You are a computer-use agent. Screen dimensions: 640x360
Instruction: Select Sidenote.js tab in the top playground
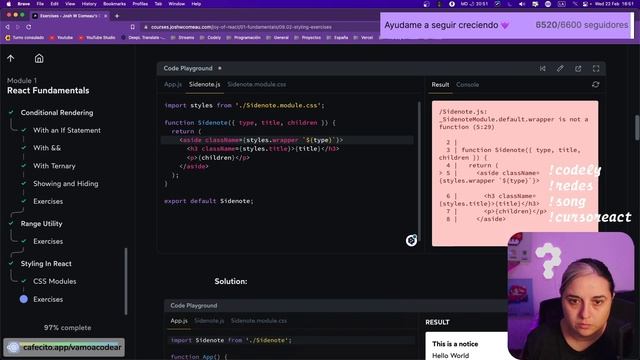pyautogui.click(x=204, y=84)
